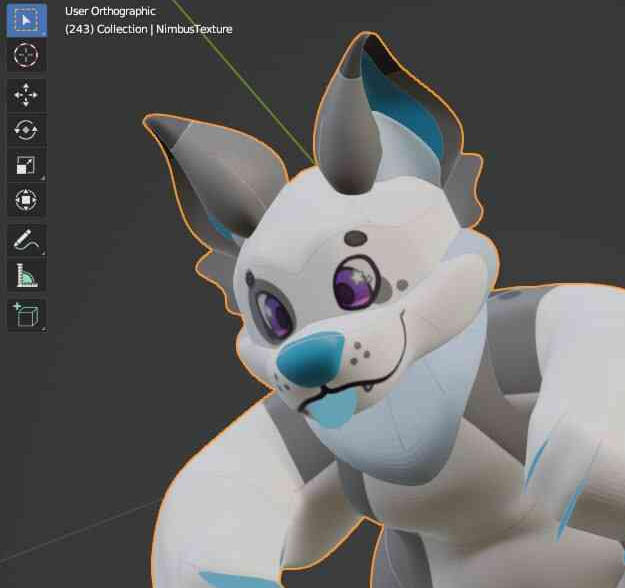Viewport: 625px width, 588px height.
Task: Select the Move tool
Action: point(26,95)
